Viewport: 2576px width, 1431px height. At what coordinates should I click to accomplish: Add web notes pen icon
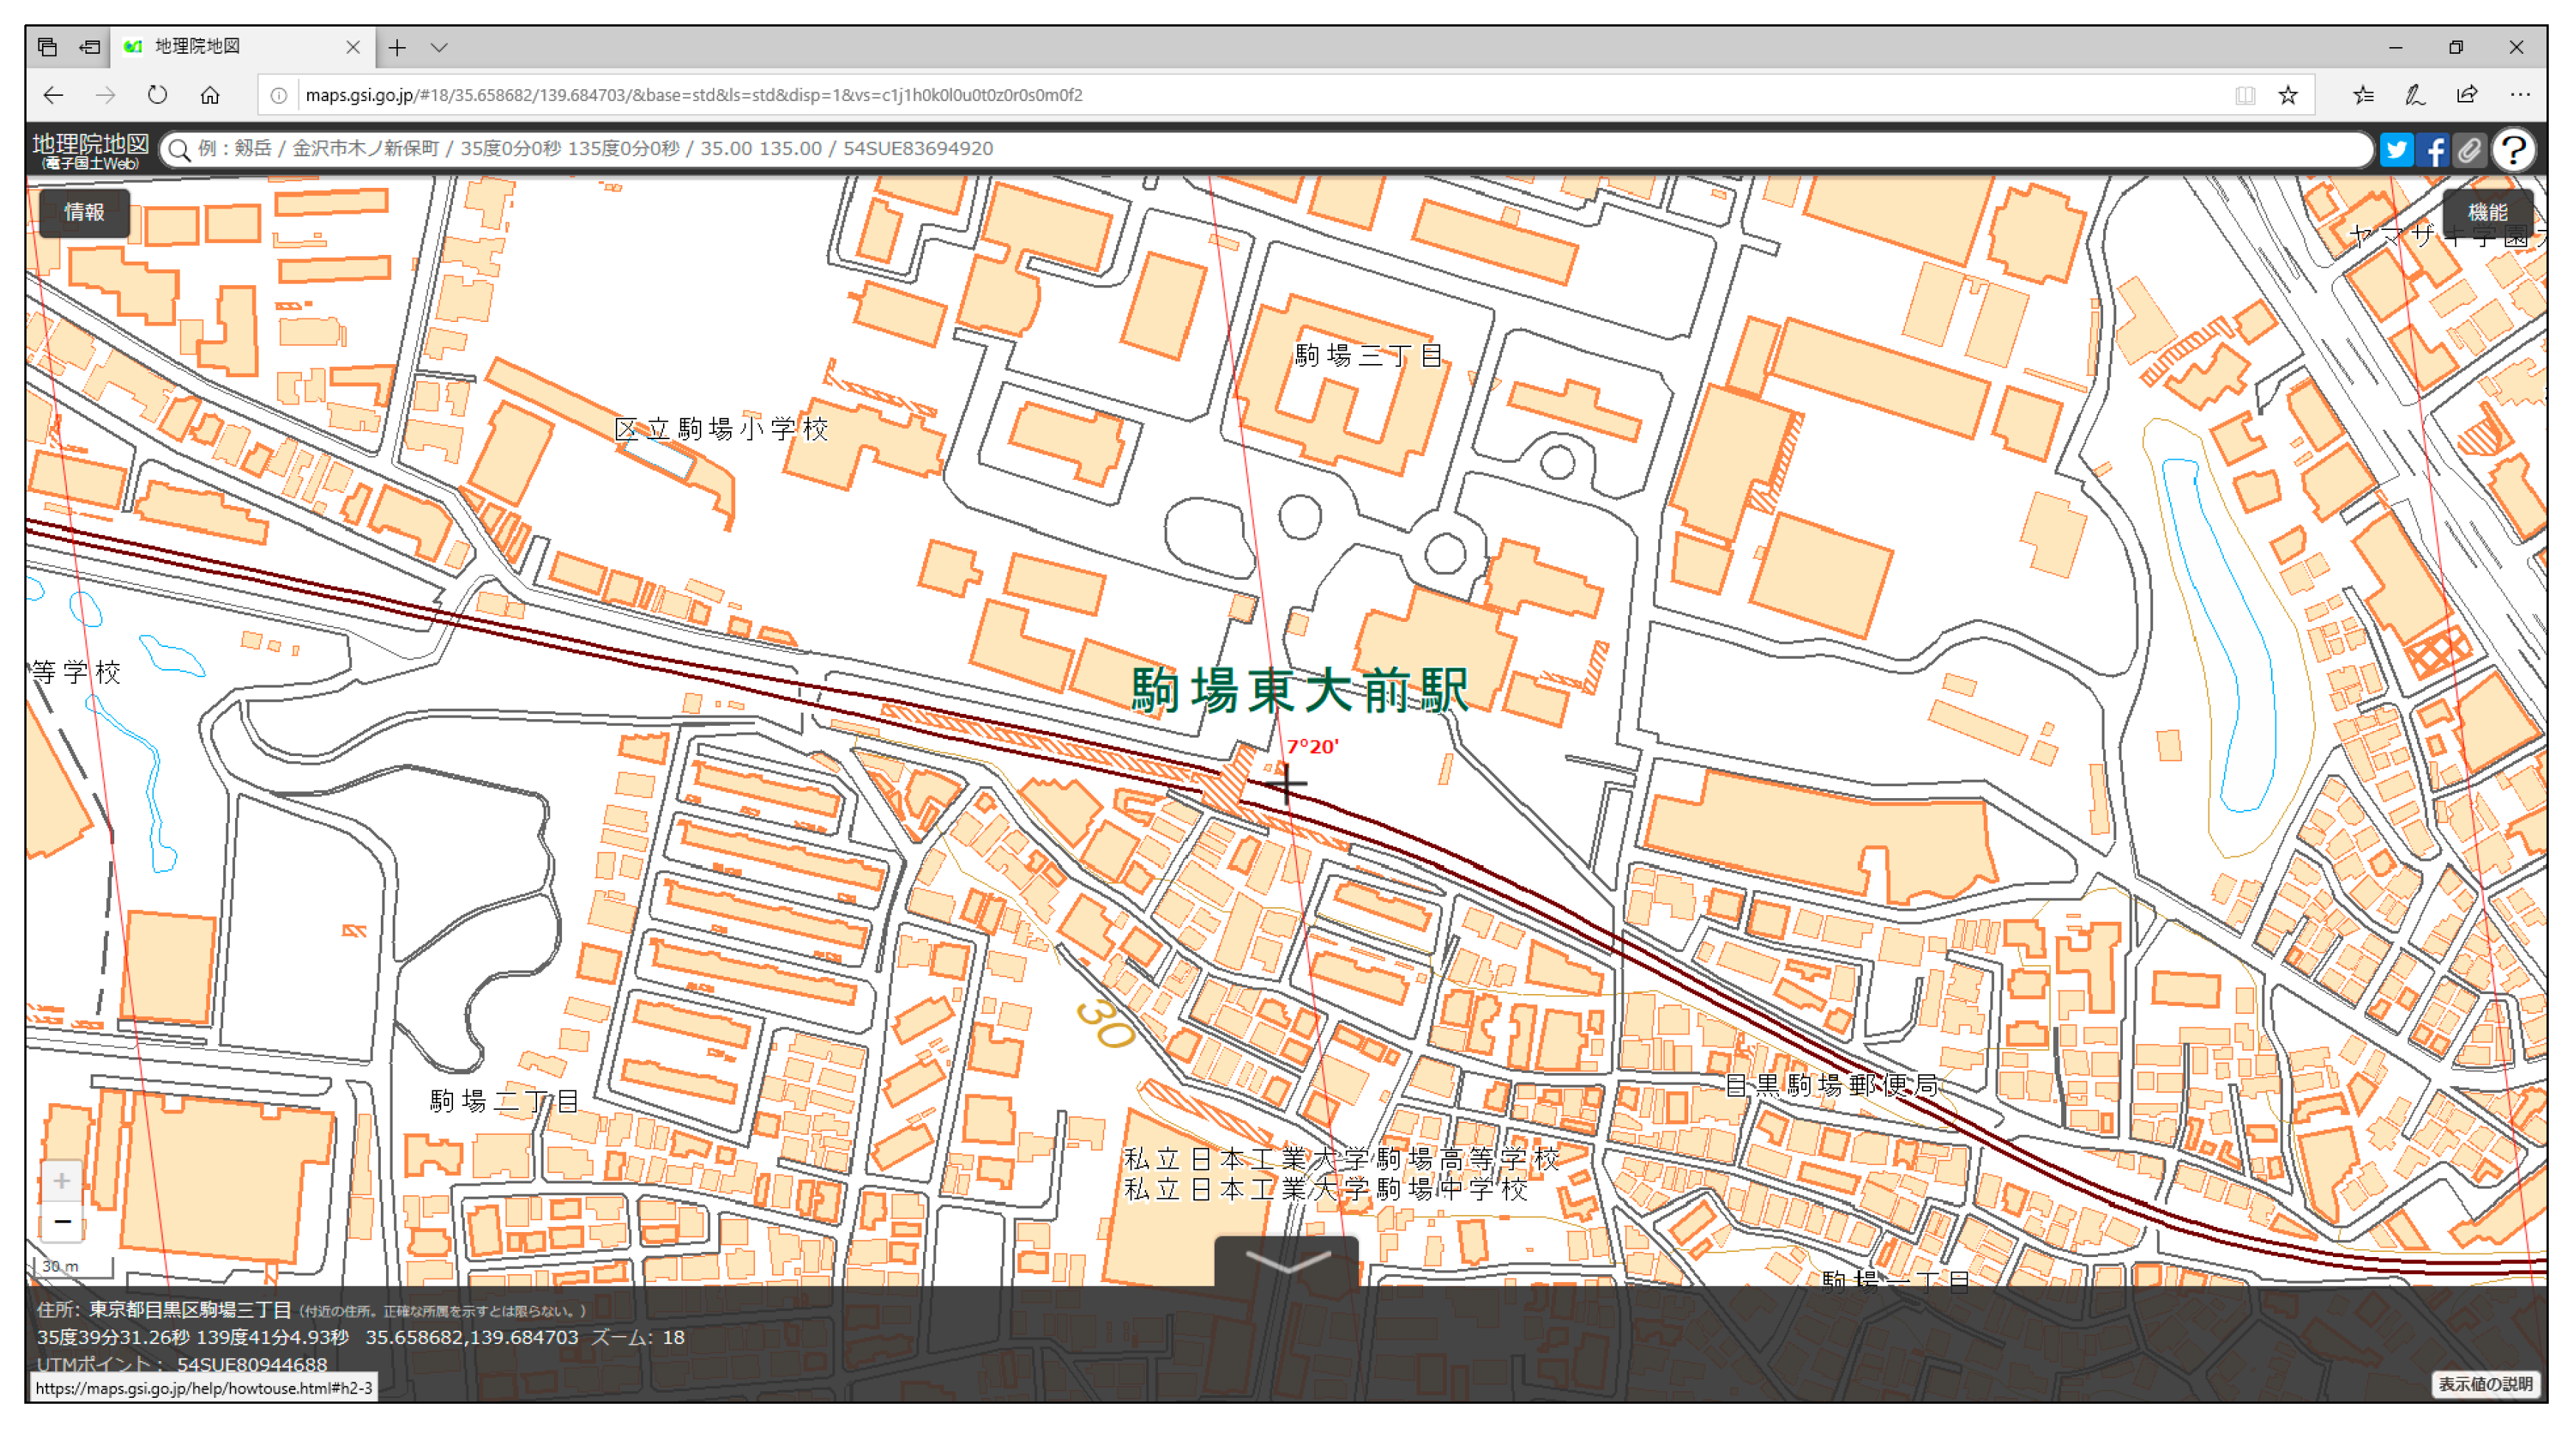(2415, 95)
